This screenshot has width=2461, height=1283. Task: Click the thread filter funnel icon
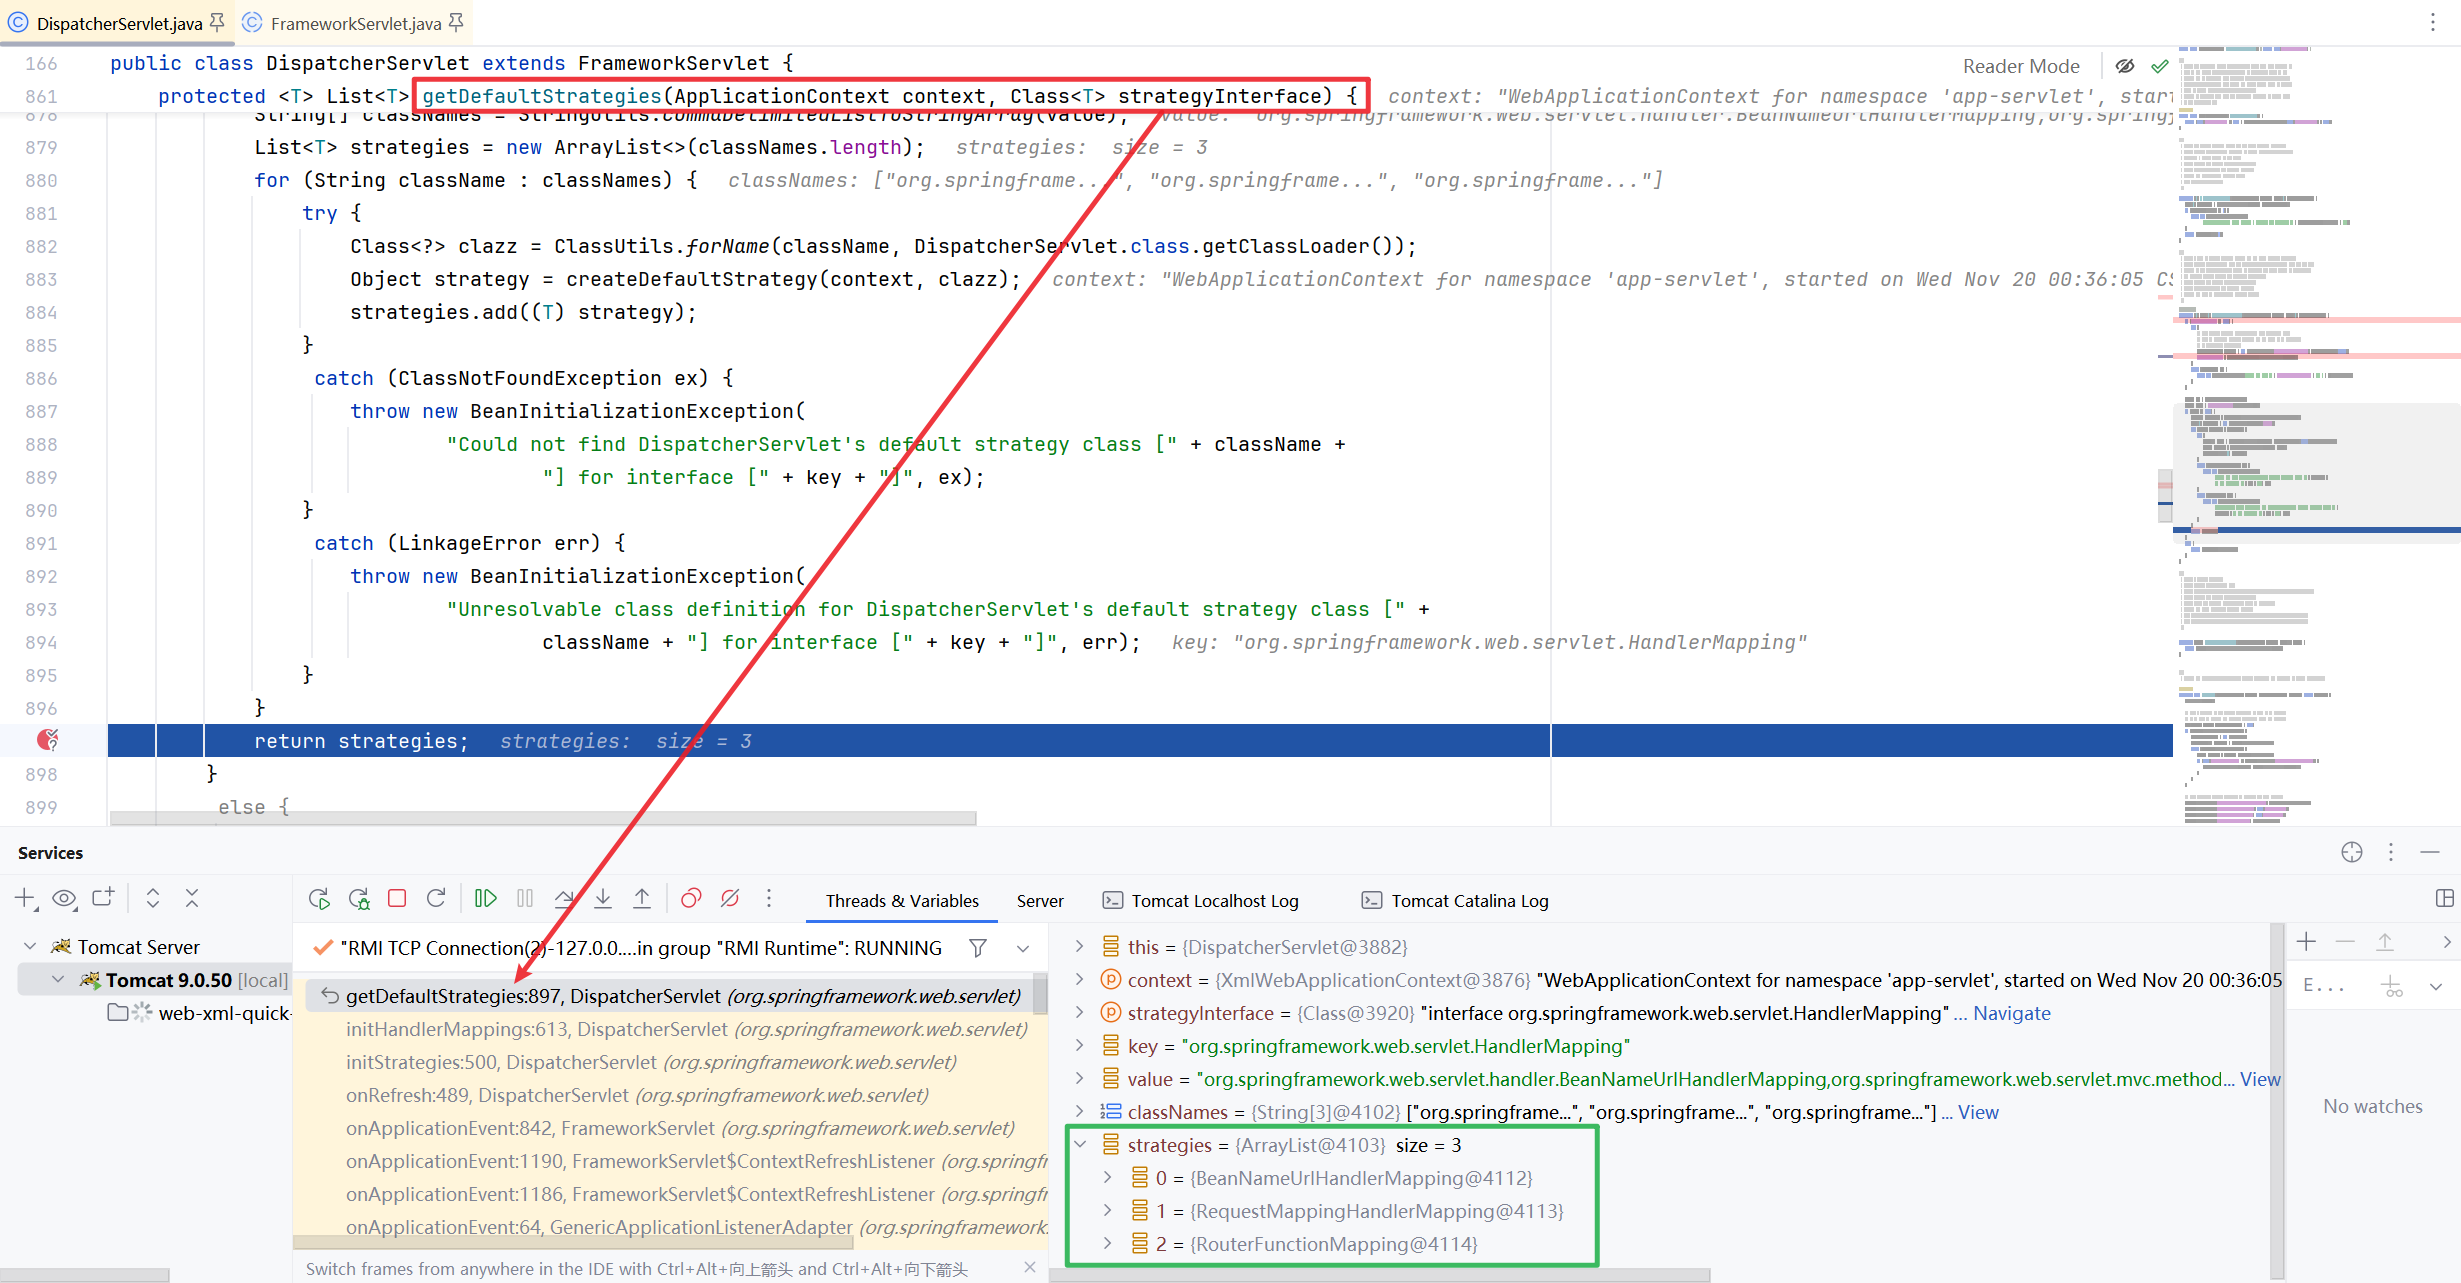tap(978, 948)
